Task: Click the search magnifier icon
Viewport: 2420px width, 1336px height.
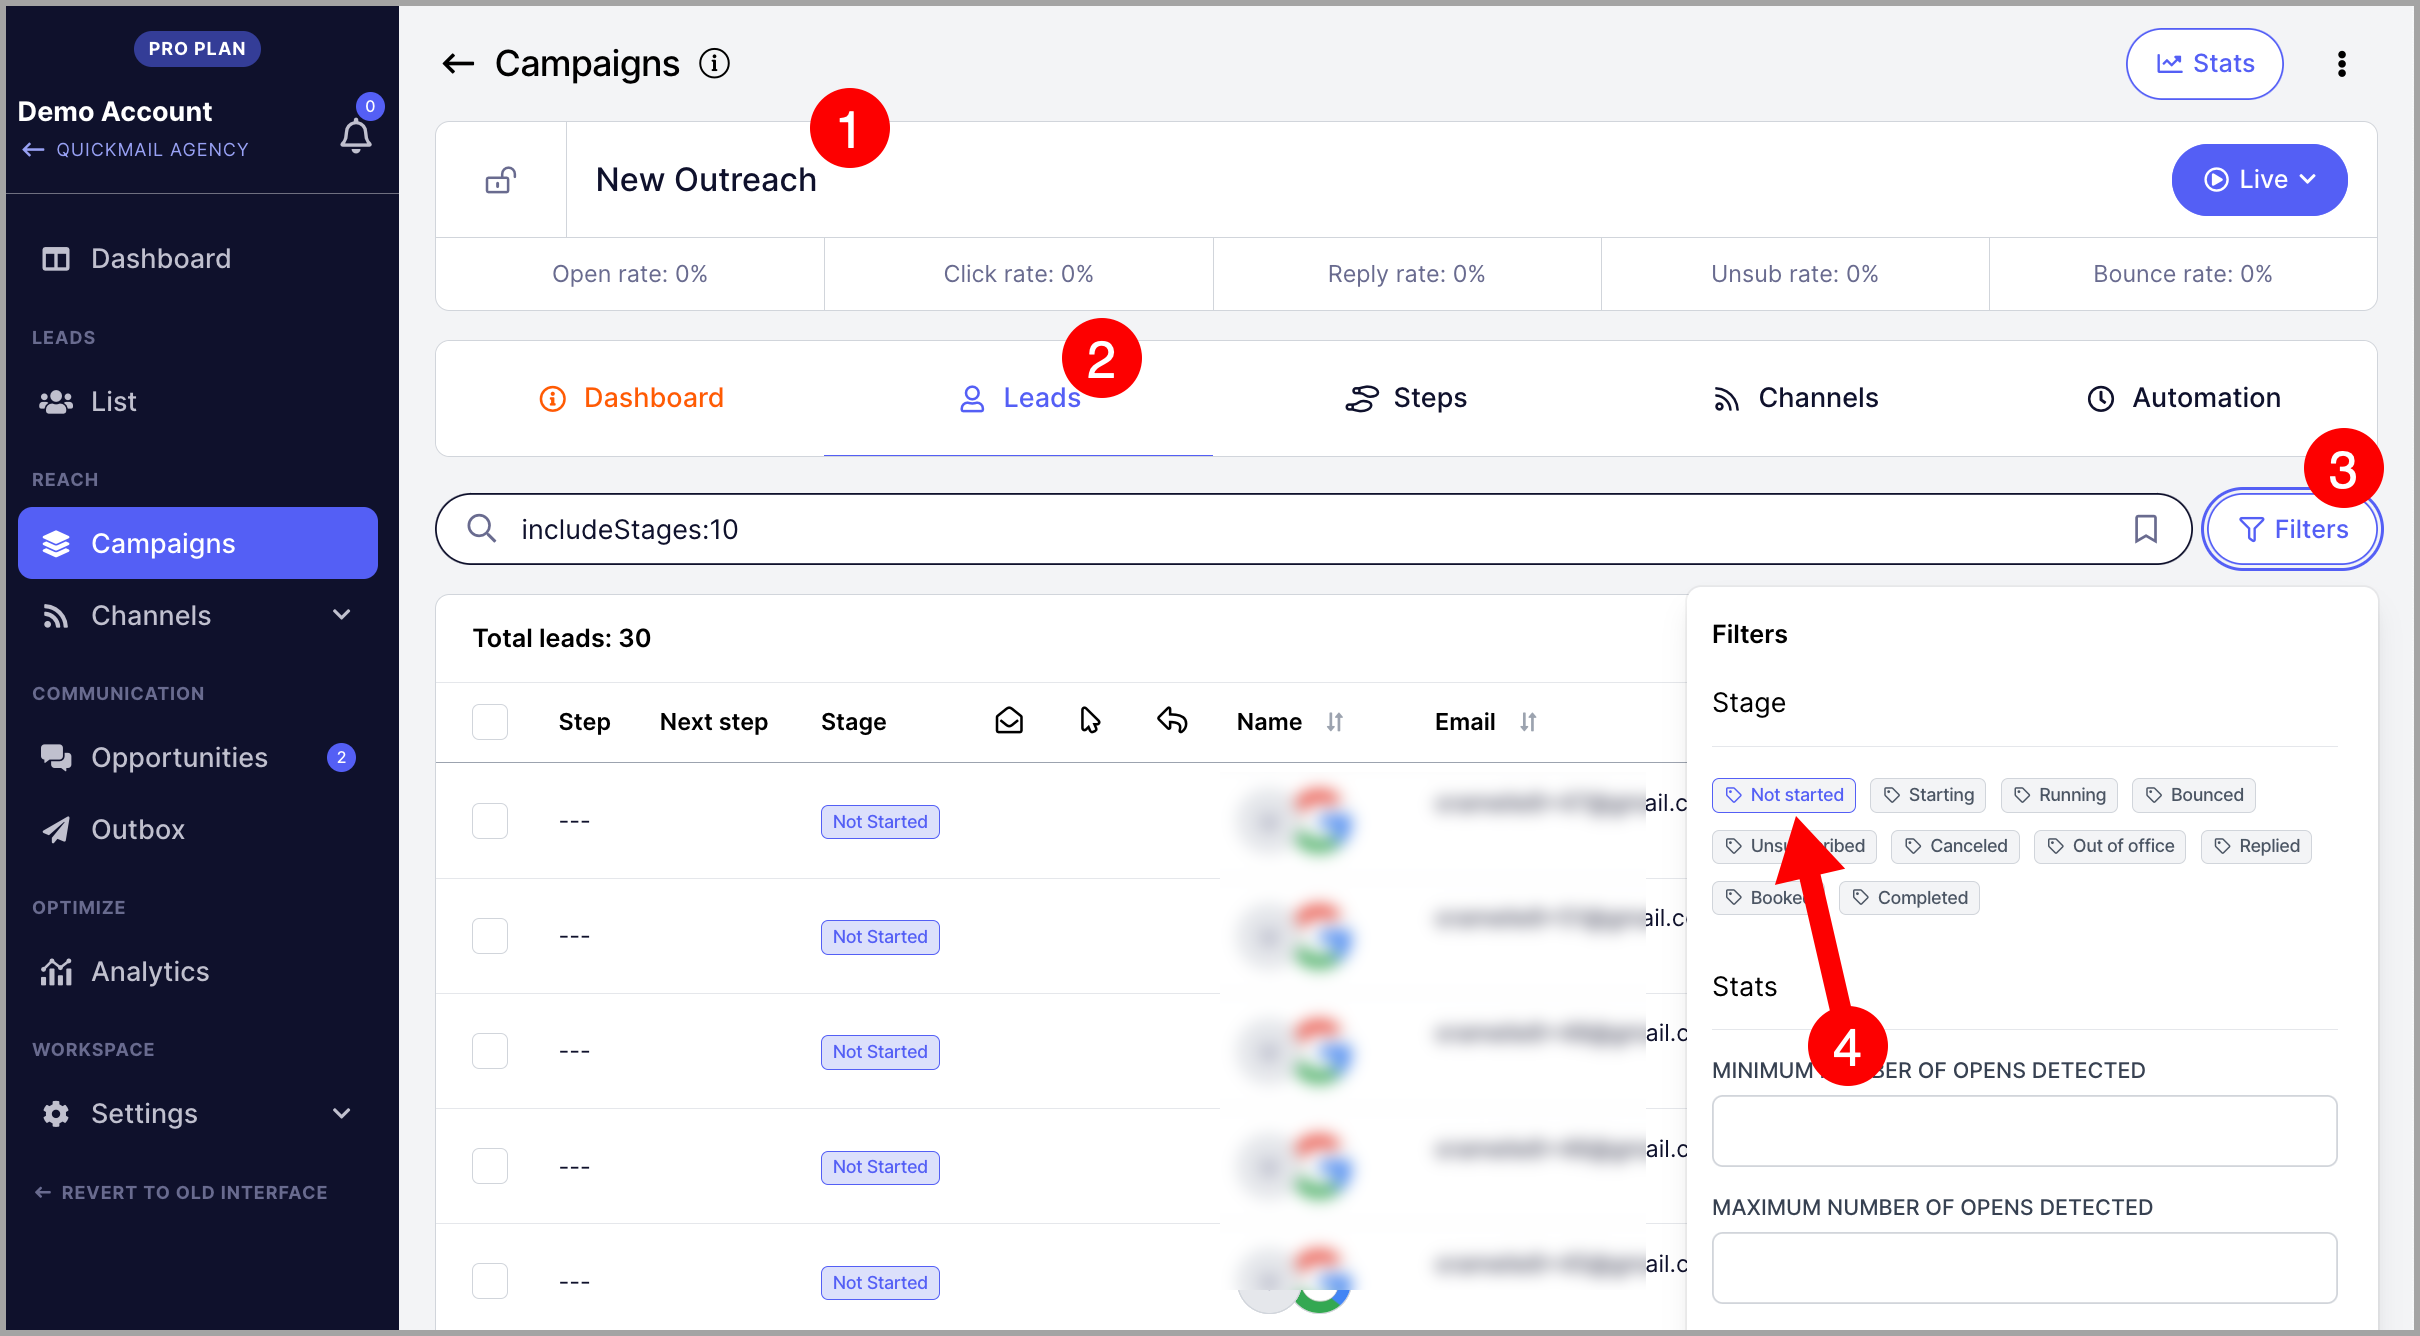Action: (482, 528)
